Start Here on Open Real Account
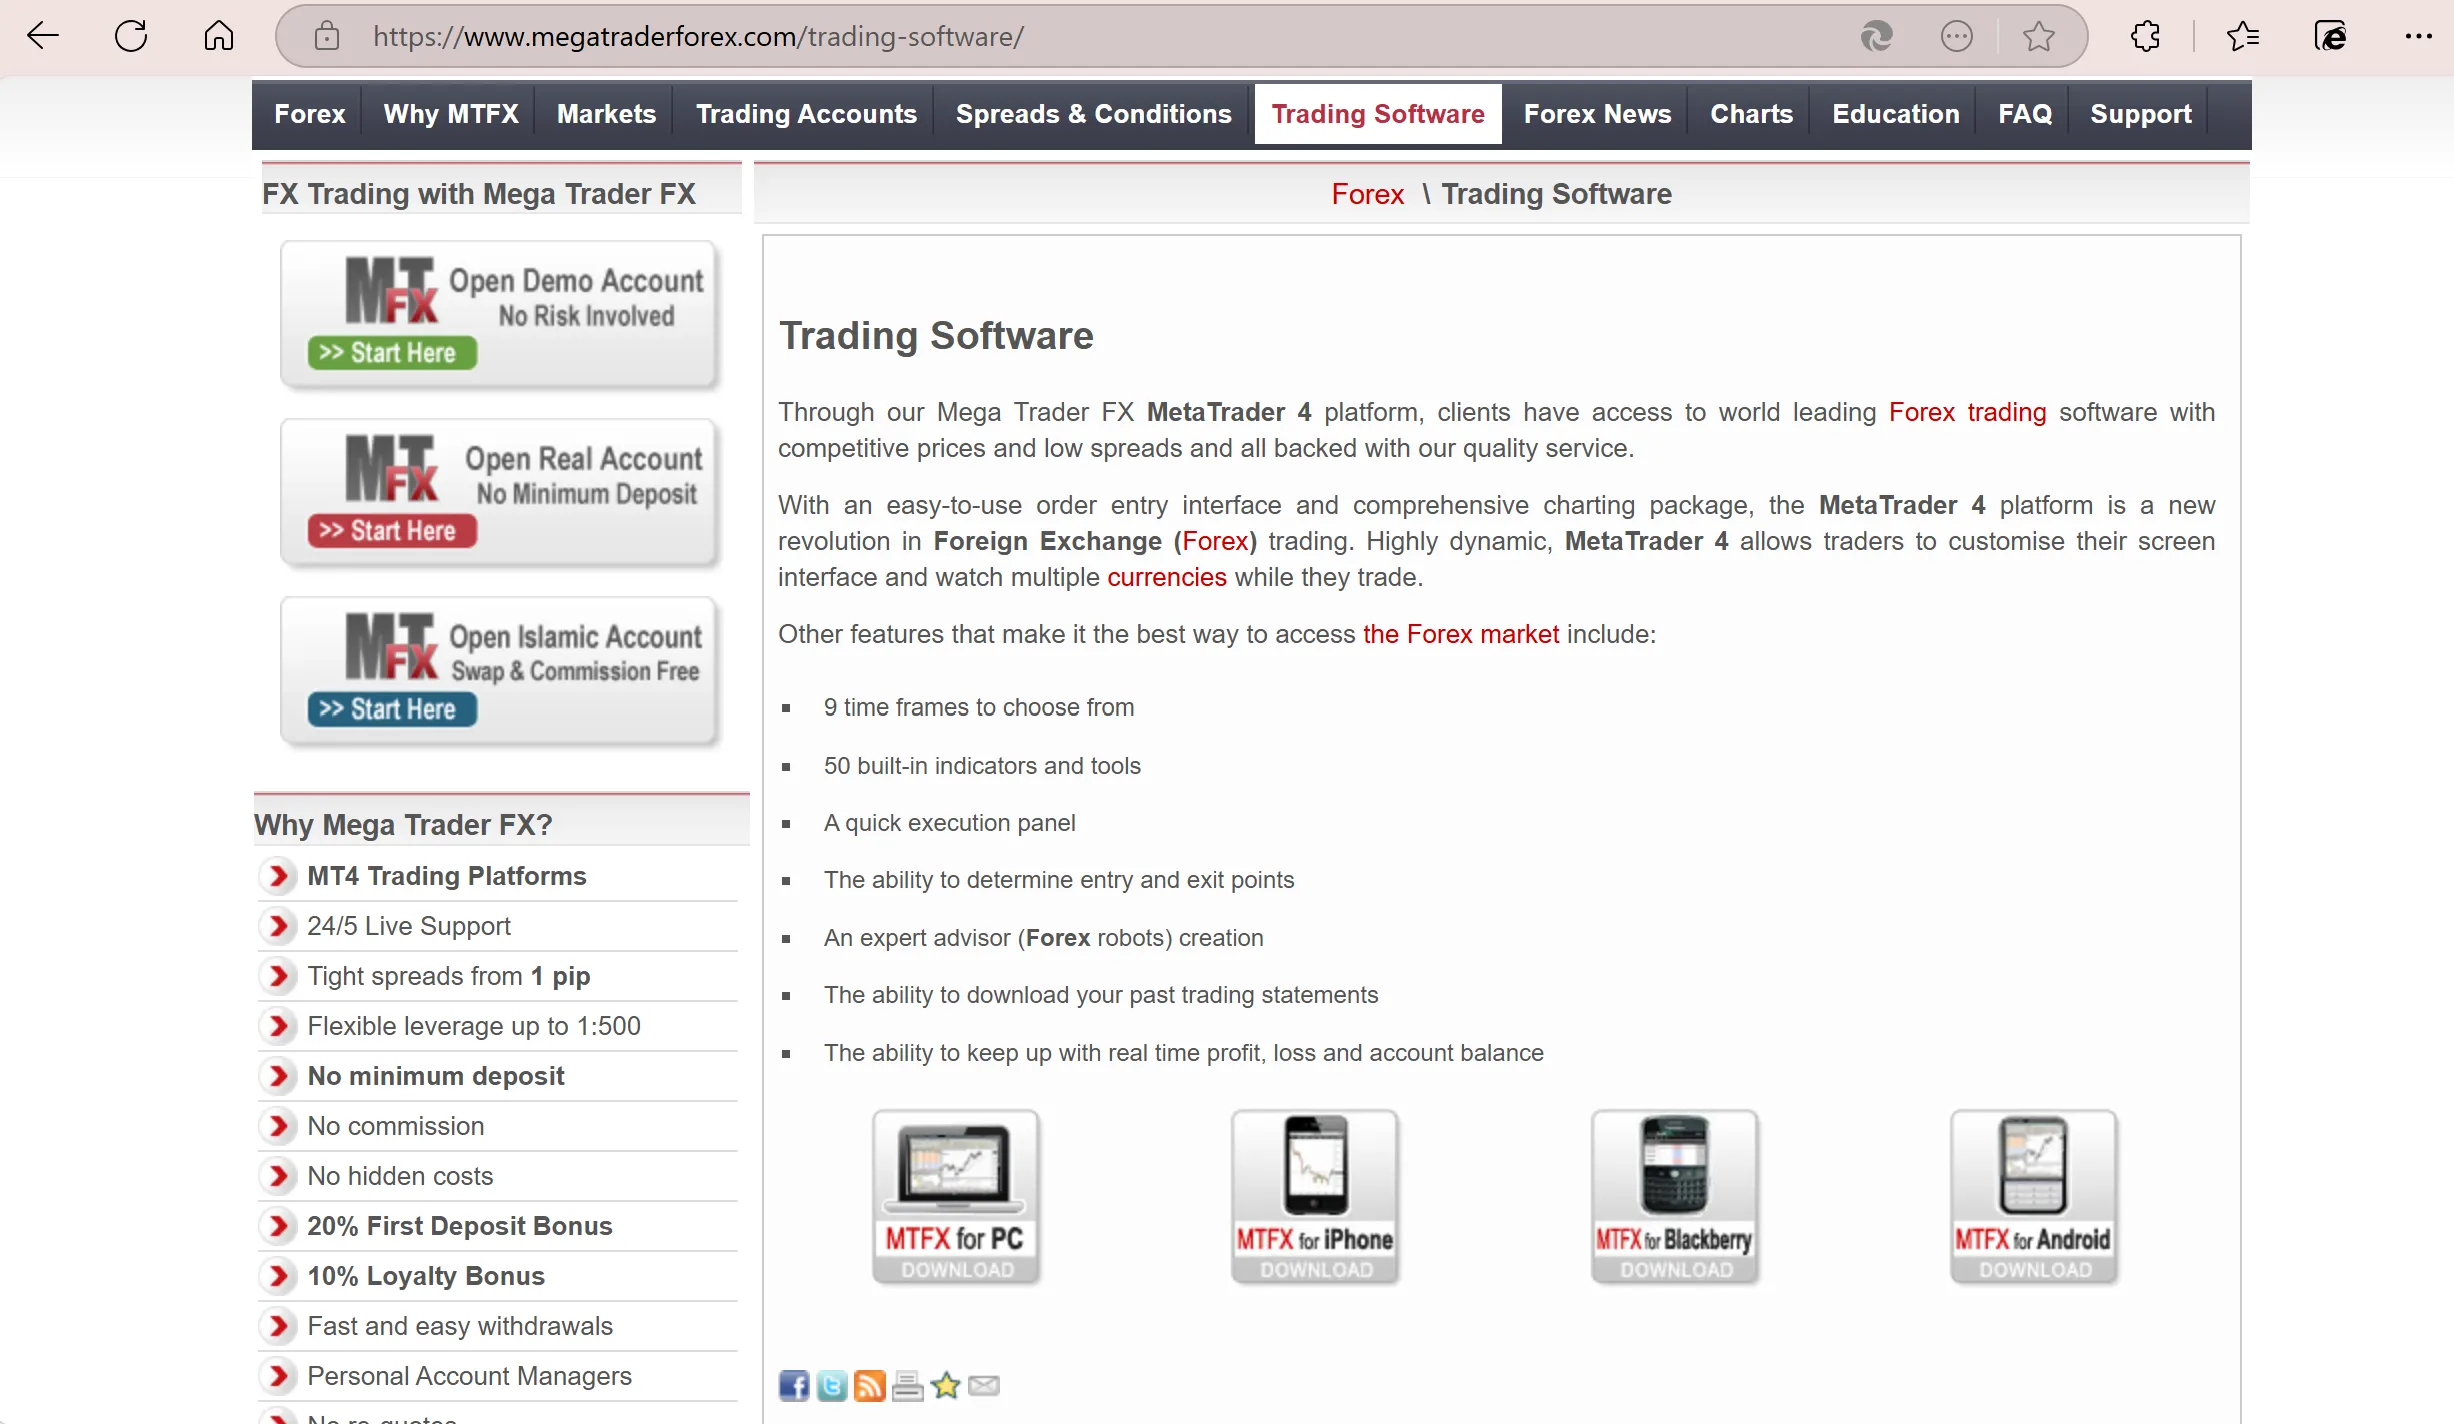 tap(392, 531)
